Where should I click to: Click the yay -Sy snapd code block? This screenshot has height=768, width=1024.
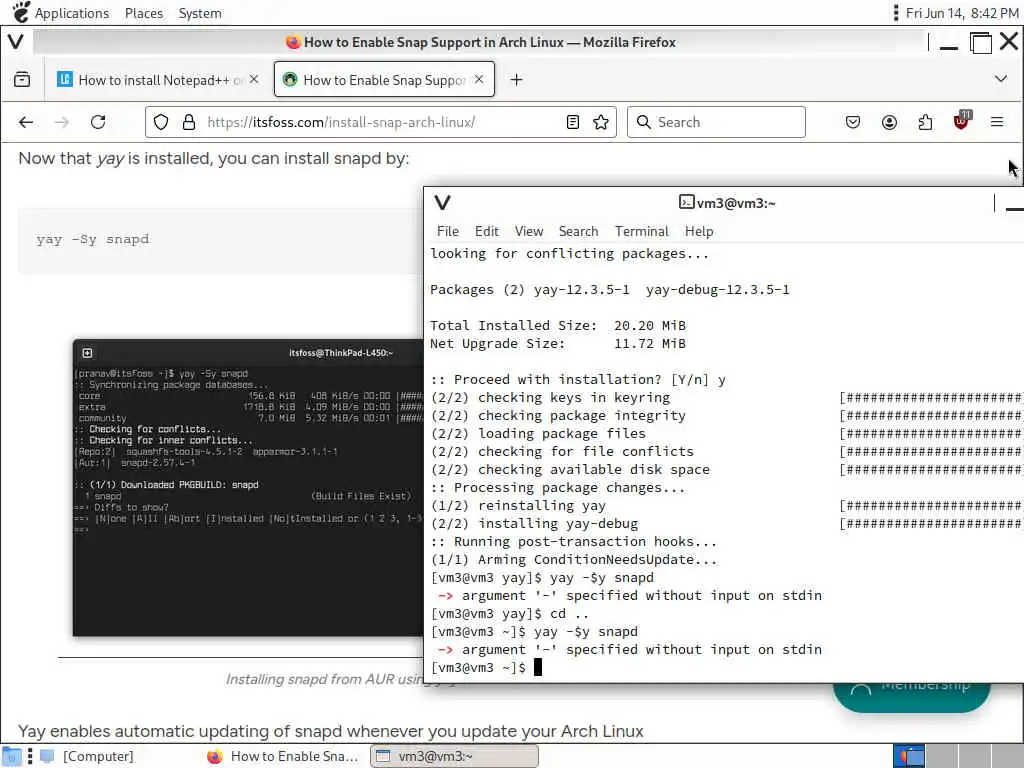pos(220,240)
